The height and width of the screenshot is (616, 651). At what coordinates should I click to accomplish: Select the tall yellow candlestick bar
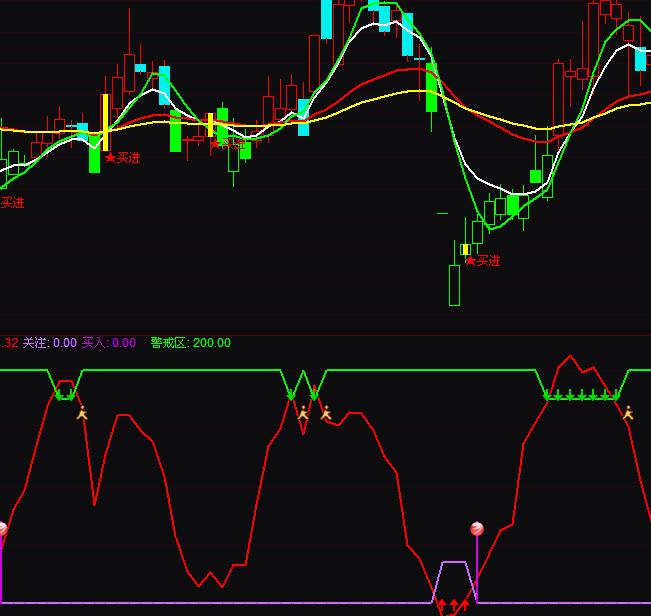point(105,122)
